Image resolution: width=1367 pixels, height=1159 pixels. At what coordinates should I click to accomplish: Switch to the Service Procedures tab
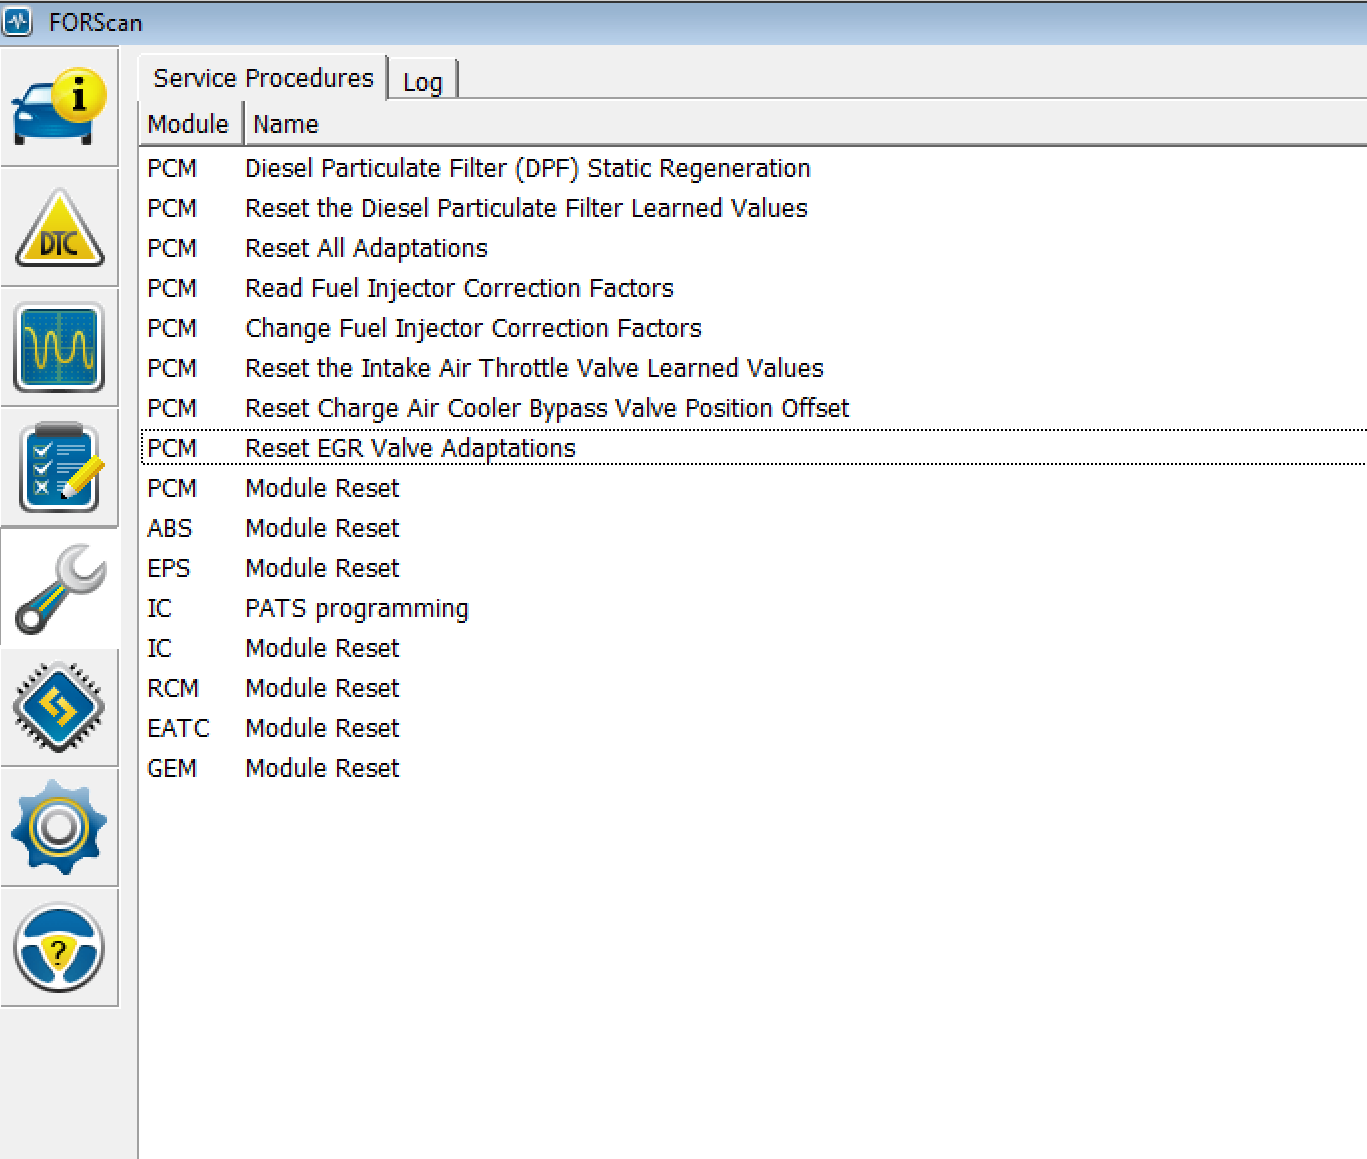tap(263, 78)
